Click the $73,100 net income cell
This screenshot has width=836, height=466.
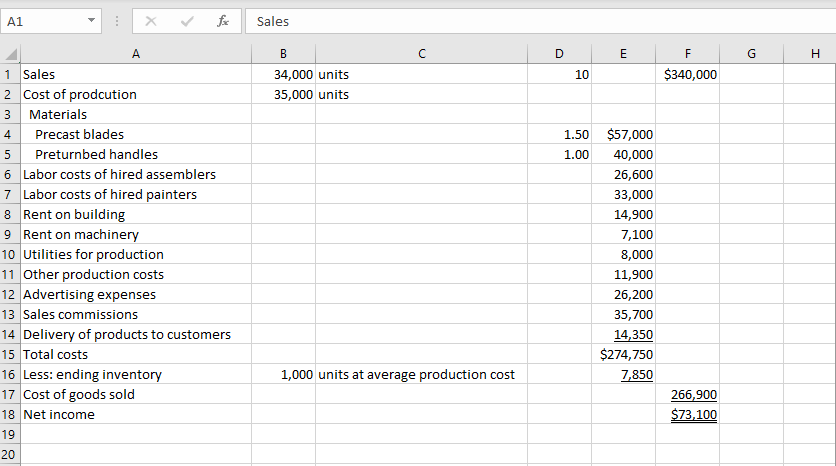point(687,414)
